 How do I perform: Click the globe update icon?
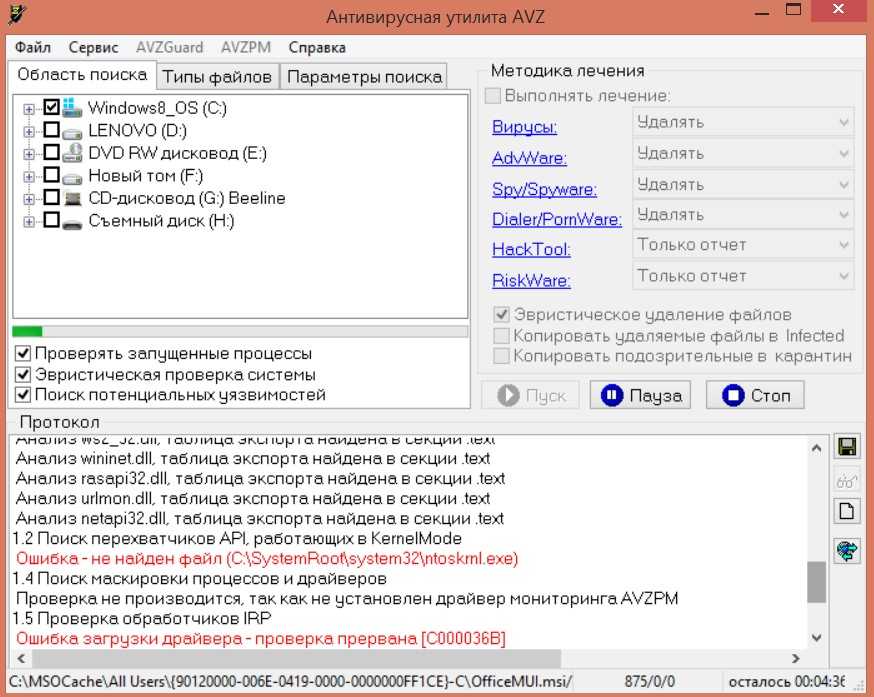point(846,549)
